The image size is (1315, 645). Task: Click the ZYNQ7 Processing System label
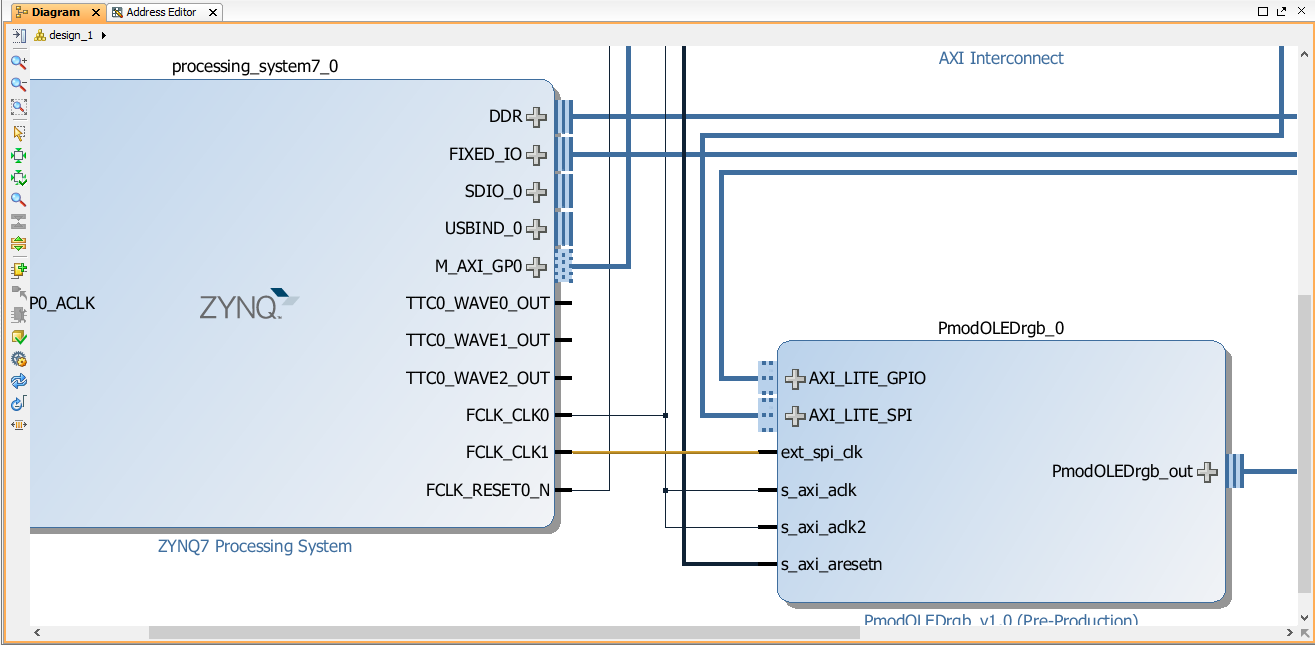coord(255,546)
